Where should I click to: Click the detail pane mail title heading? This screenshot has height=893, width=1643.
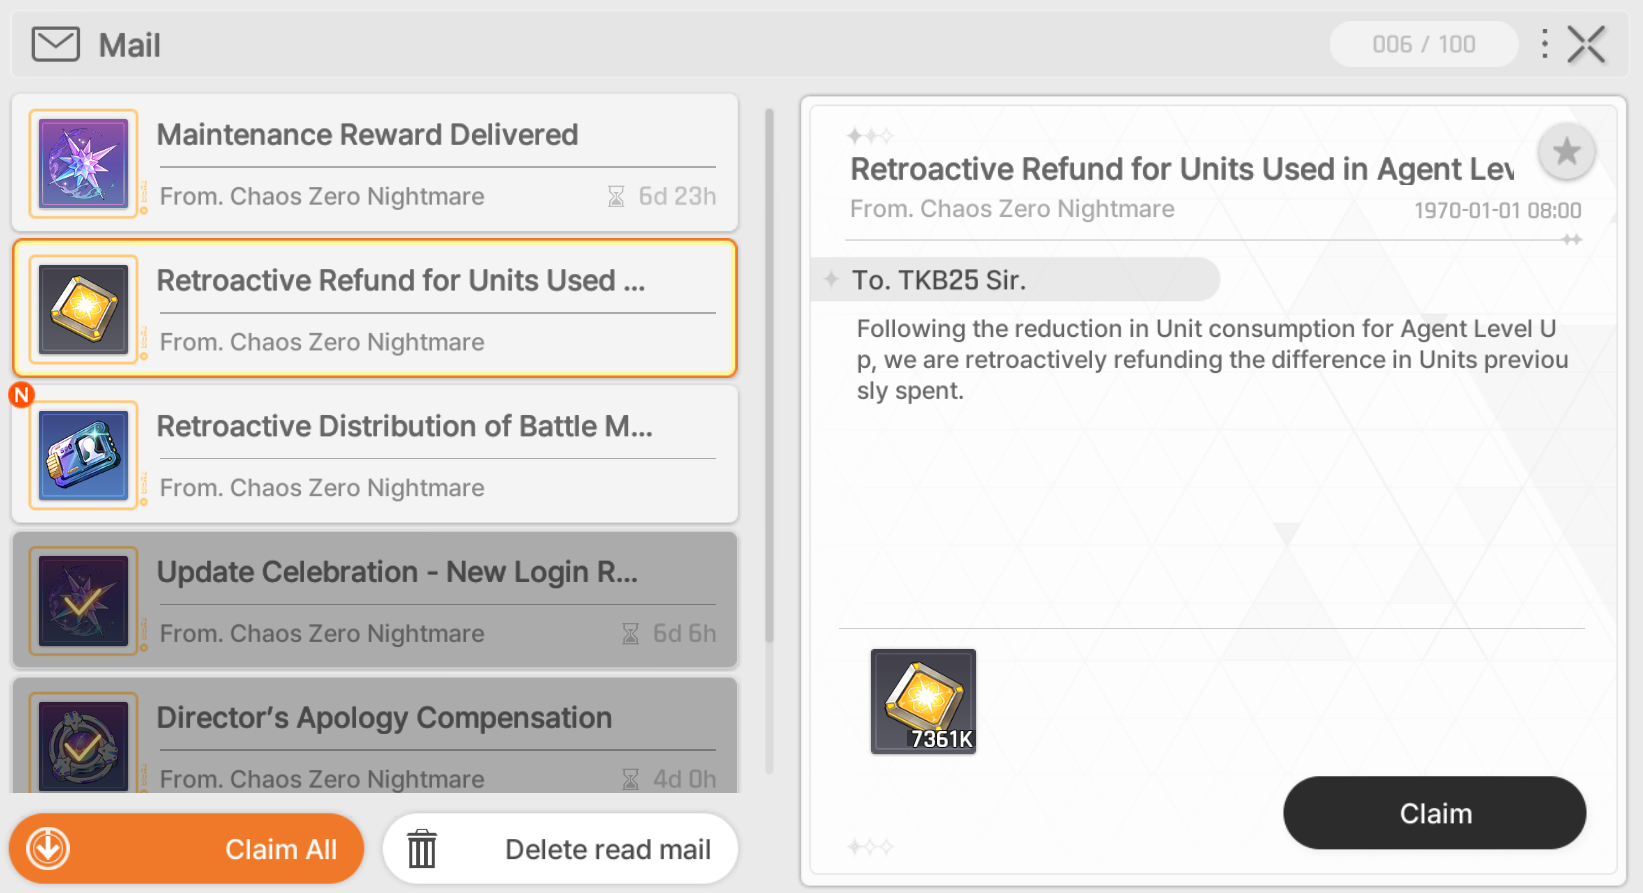tap(1182, 169)
